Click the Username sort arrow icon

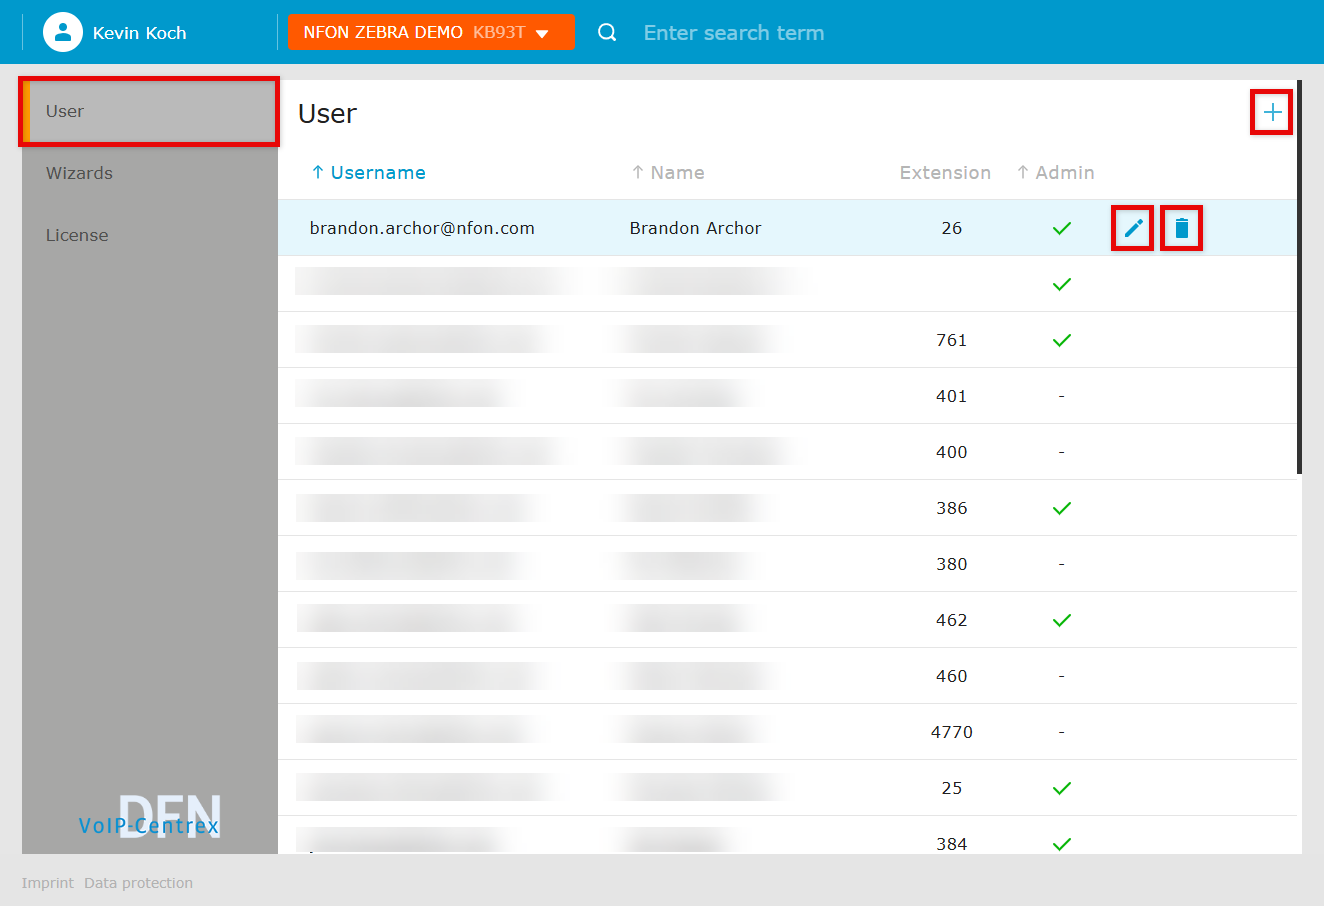pos(318,172)
